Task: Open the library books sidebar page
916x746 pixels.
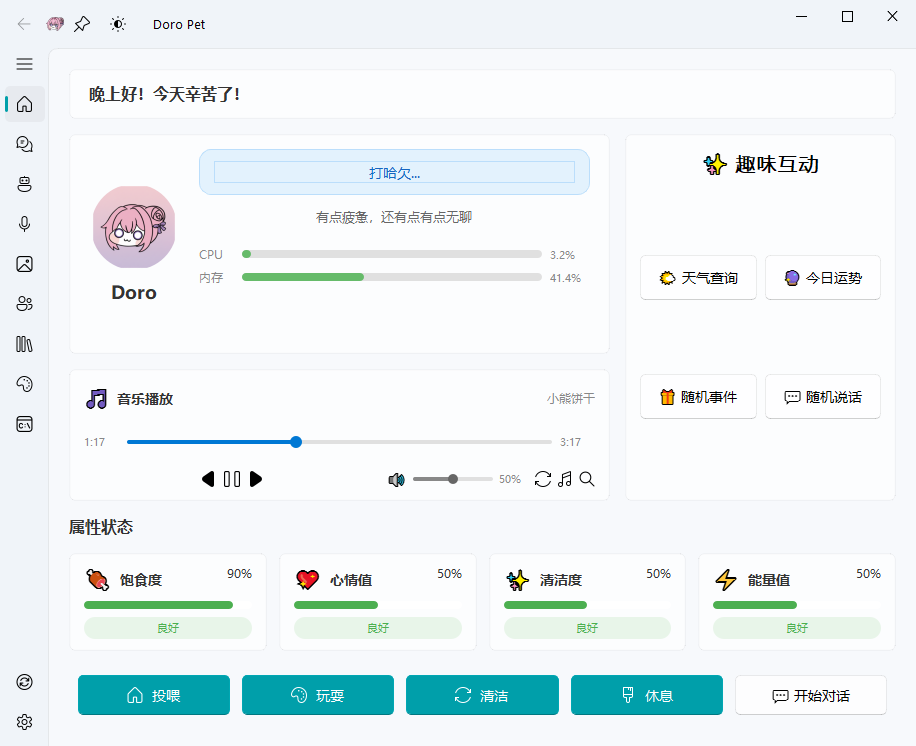Action: [25, 344]
